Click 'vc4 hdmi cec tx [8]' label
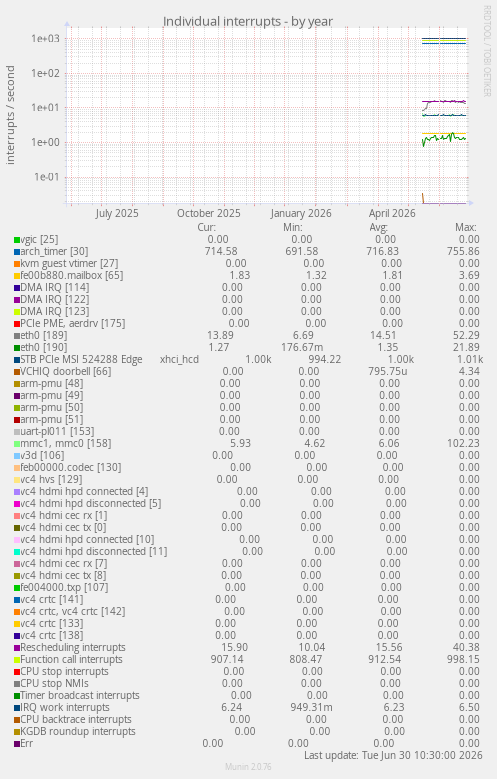Screen dimensions: 497x779 63,575
